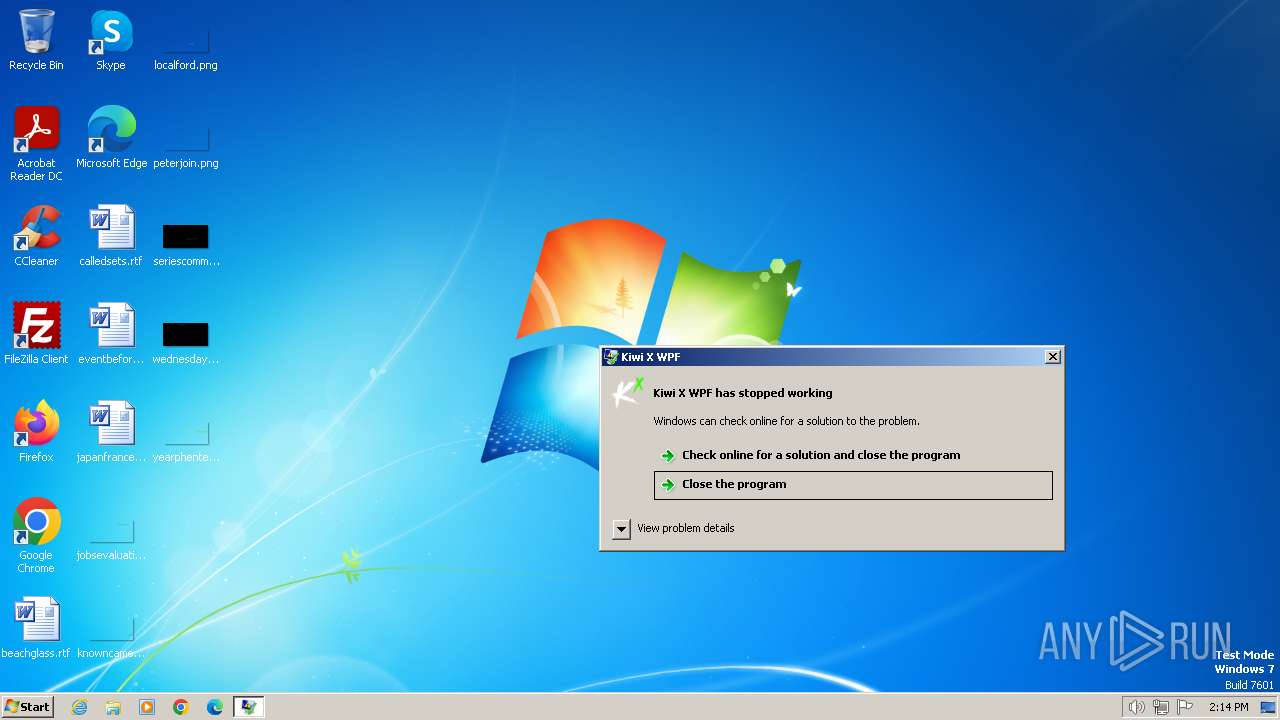Open Windows Explorer folder in taskbar
Viewport: 1280px width, 720px height.
[113, 707]
